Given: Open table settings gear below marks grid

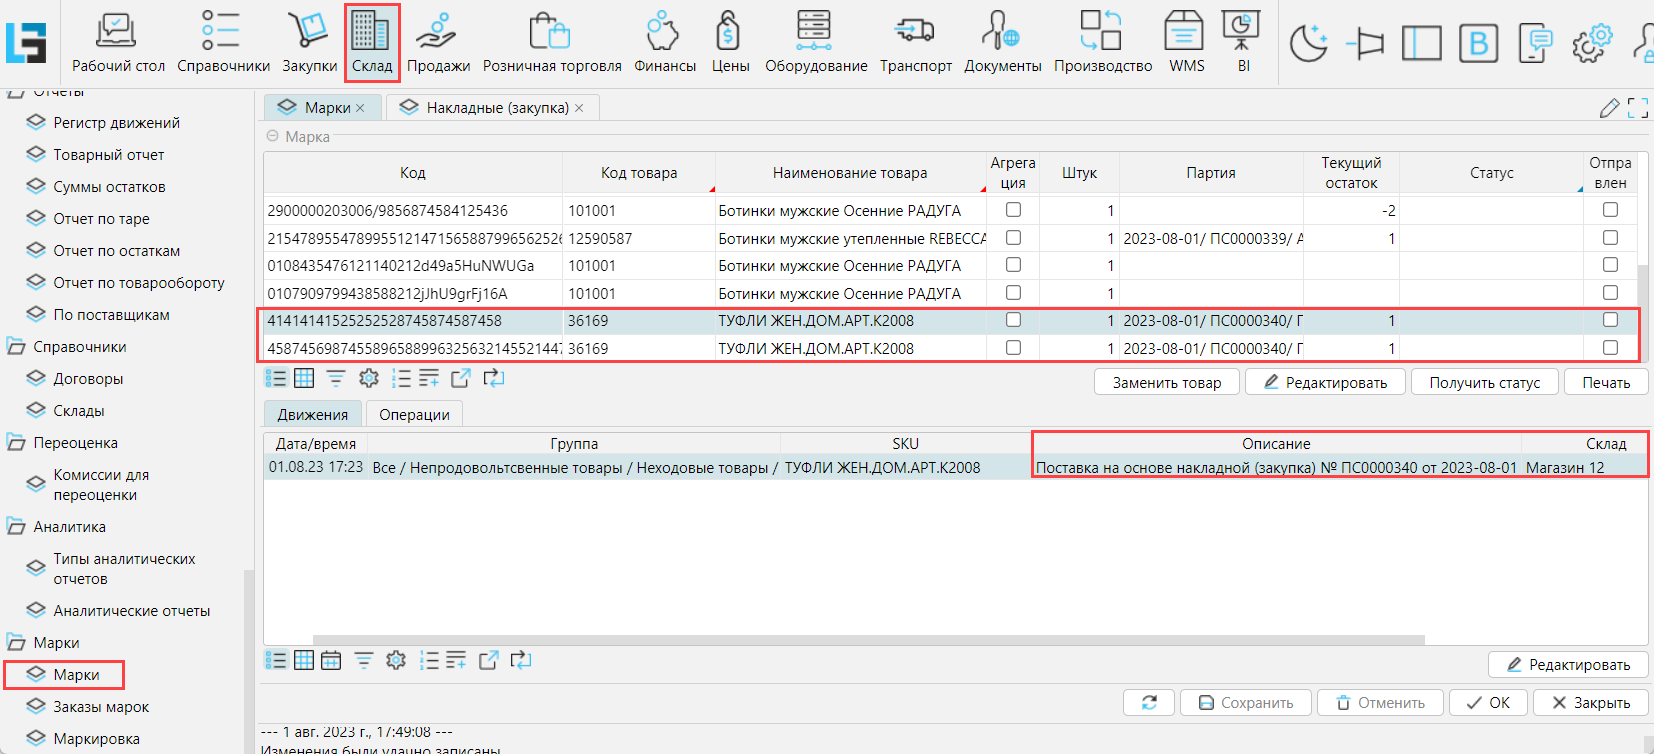Looking at the screenshot, I should click(369, 378).
